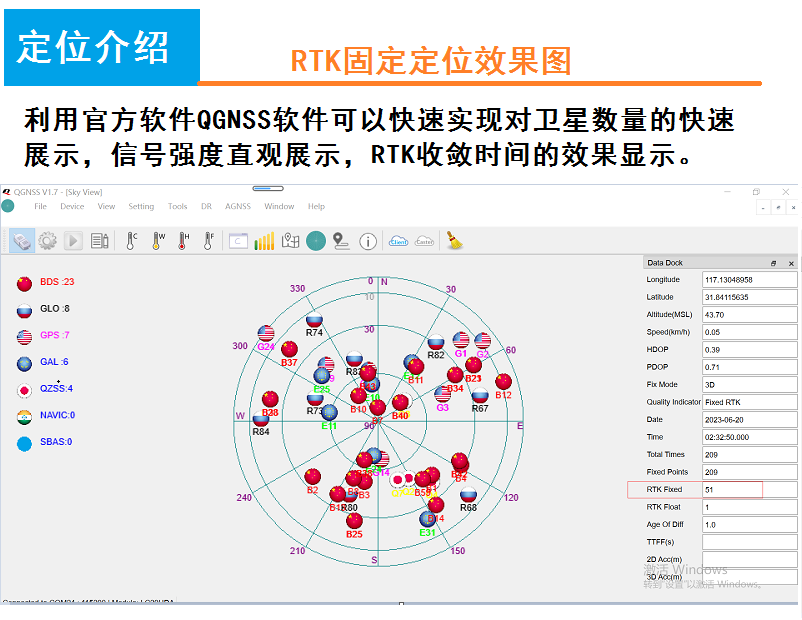Select satellite B37 on sky view
This screenshot has height=620, width=802.
coord(289,349)
